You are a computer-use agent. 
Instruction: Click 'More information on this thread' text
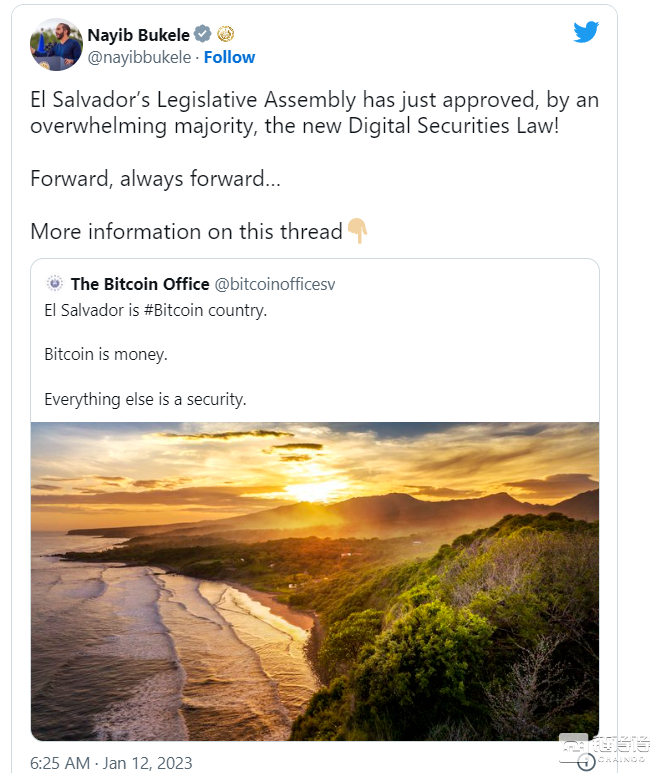(x=186, y=231)
